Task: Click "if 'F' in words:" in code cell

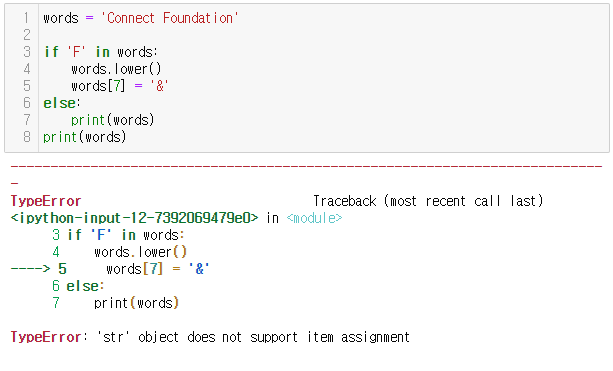Action: click(100, 52)
